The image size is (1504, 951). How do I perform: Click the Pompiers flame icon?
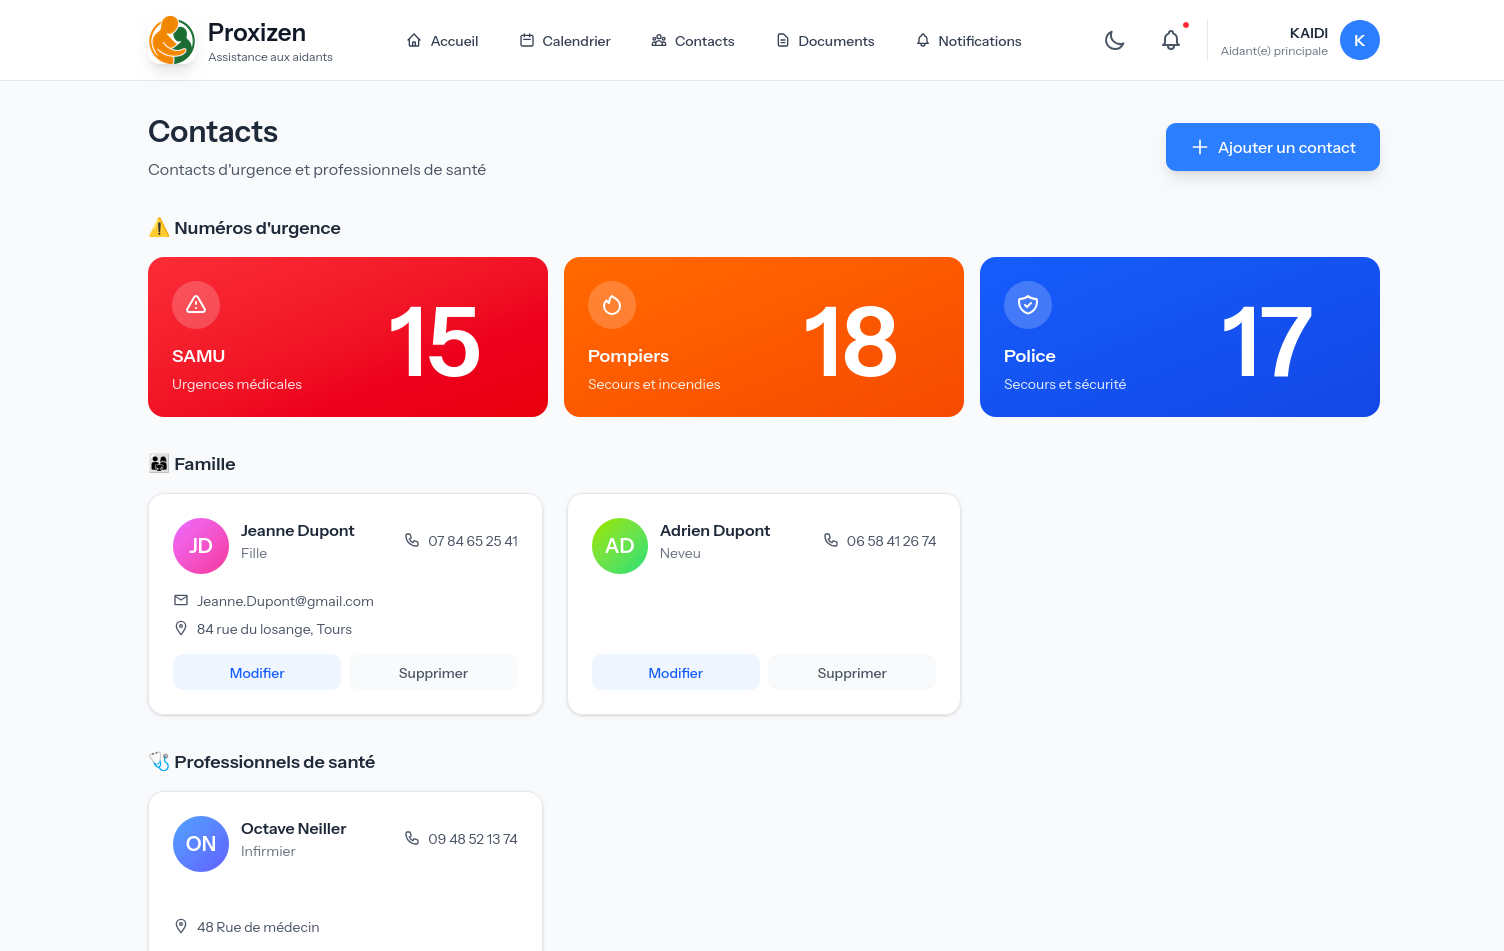pyautogui.click(x=612, y=305)
